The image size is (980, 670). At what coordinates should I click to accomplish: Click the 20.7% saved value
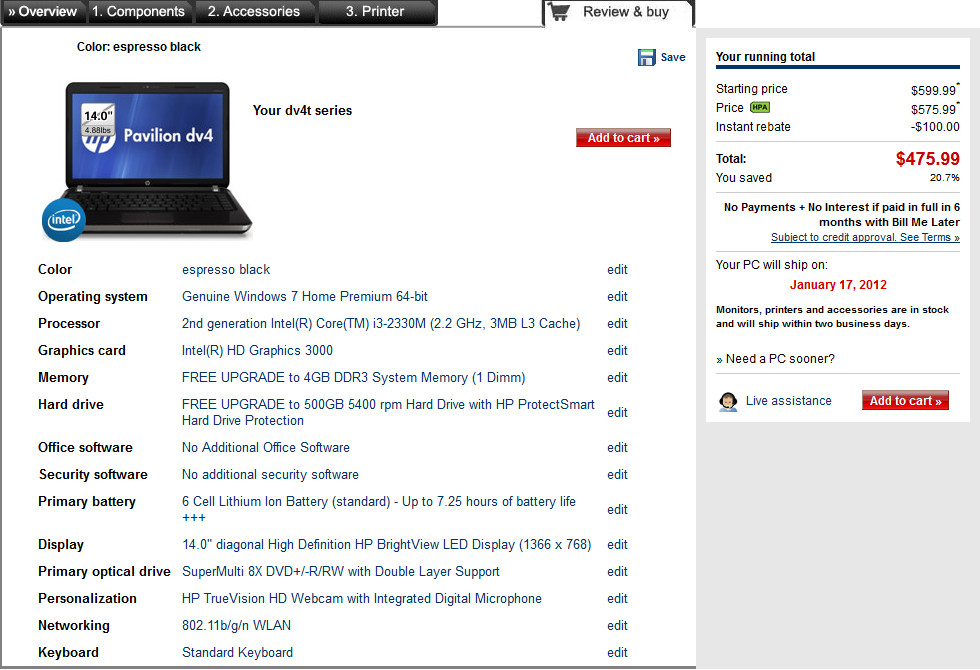coord(944,178)
